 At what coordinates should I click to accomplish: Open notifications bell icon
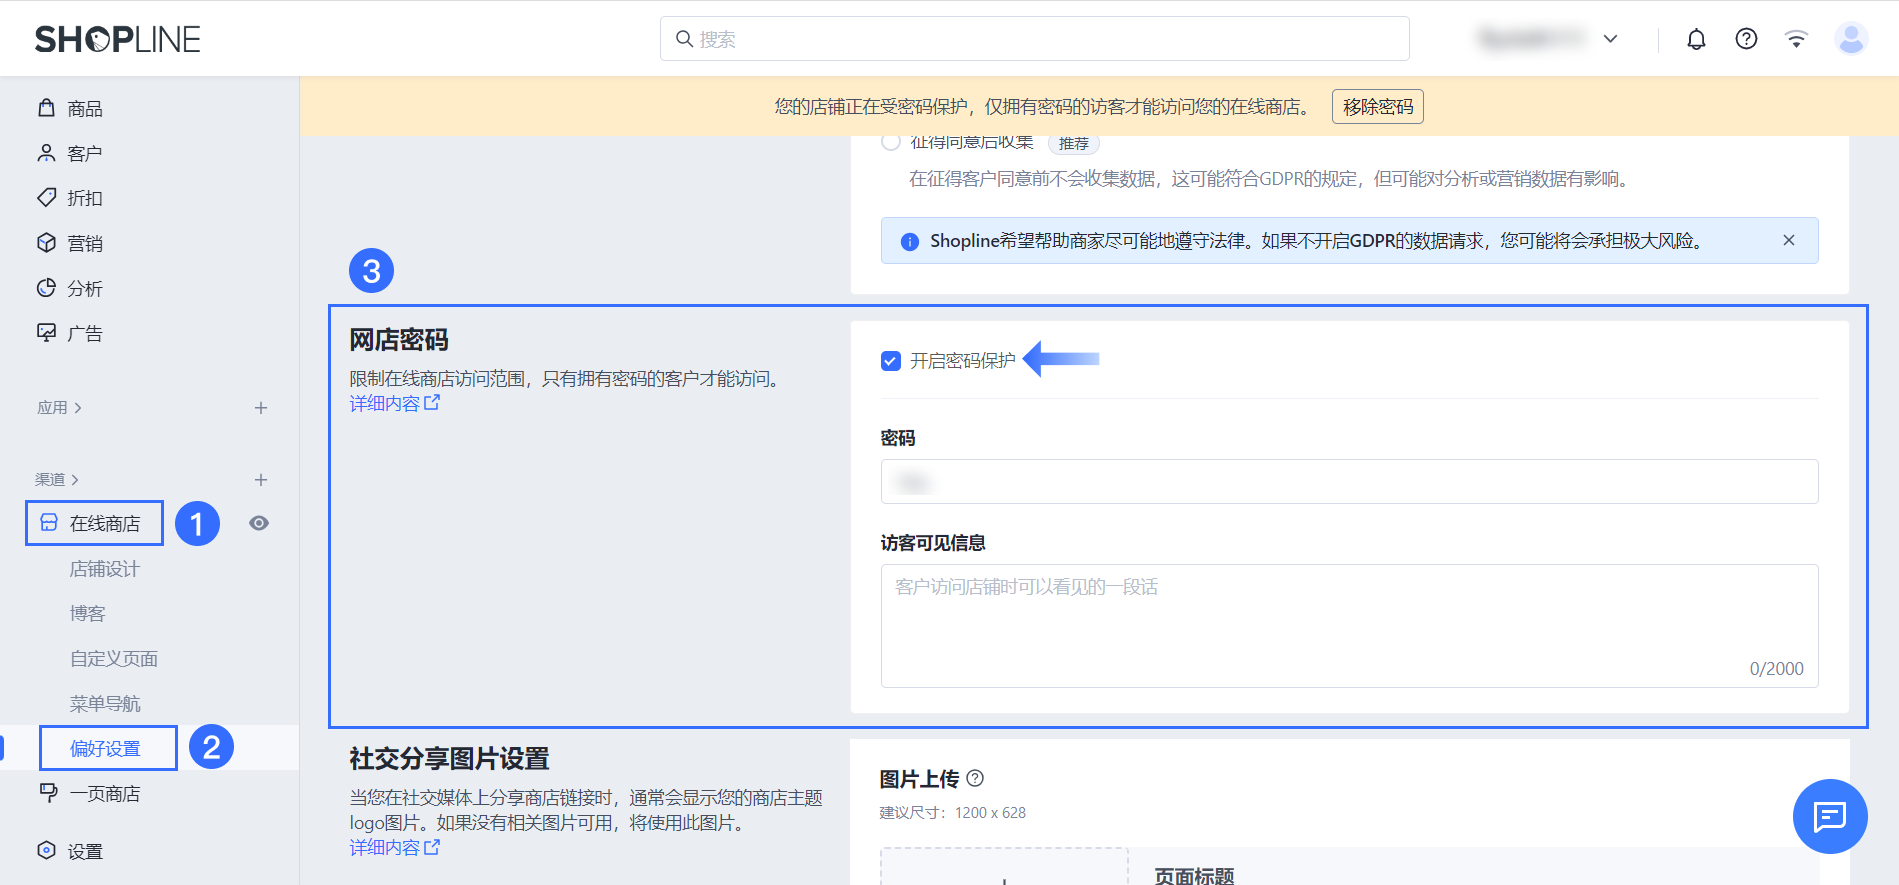click(1696, 39)
